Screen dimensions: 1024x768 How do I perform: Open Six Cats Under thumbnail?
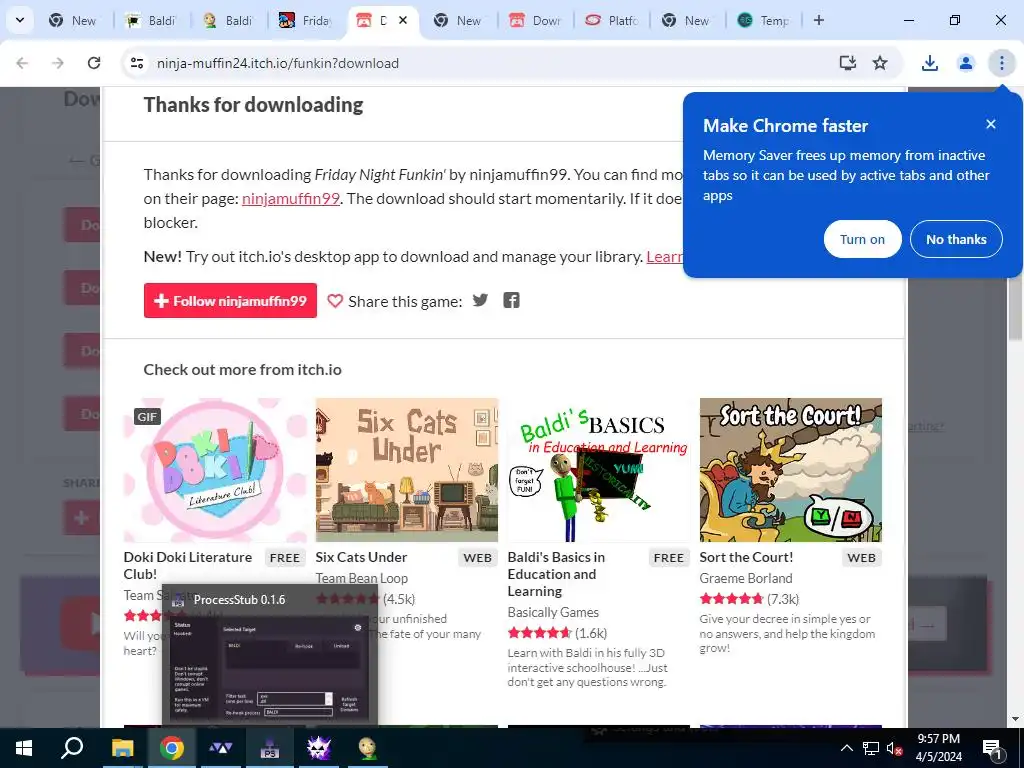[x=406, y=470]
